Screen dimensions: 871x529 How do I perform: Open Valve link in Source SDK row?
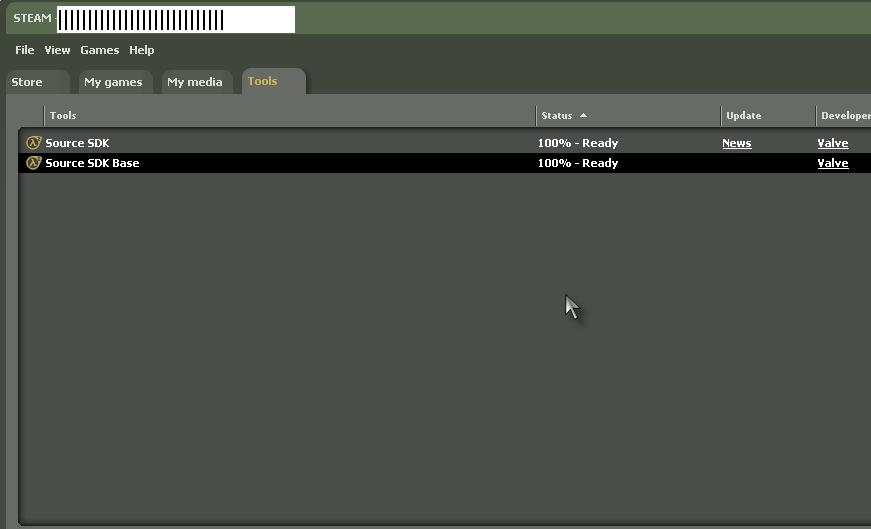(x=833, y=143)
